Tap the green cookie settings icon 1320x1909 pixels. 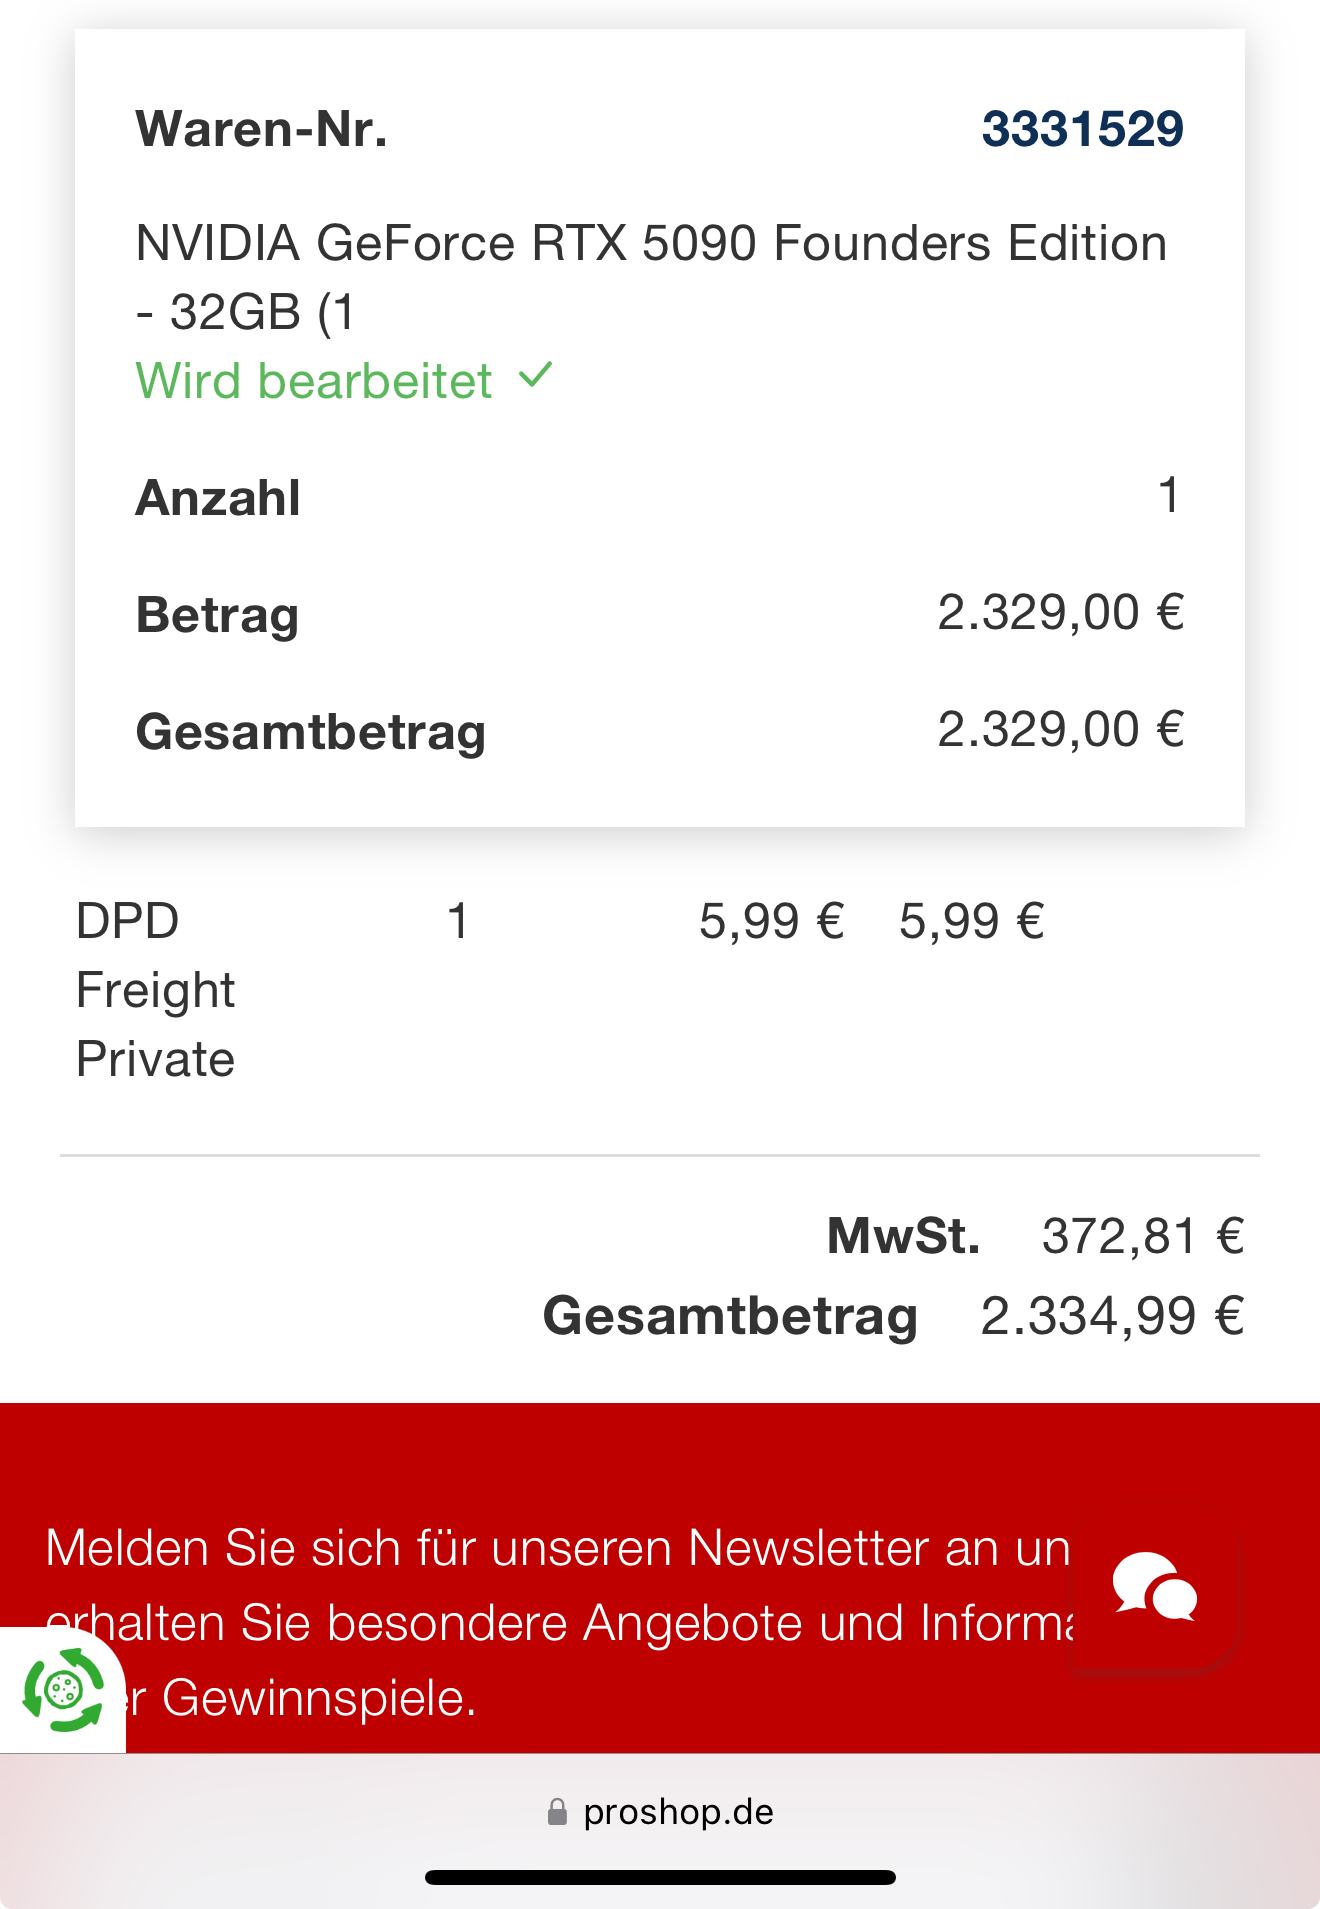[x=63, y=1690]
